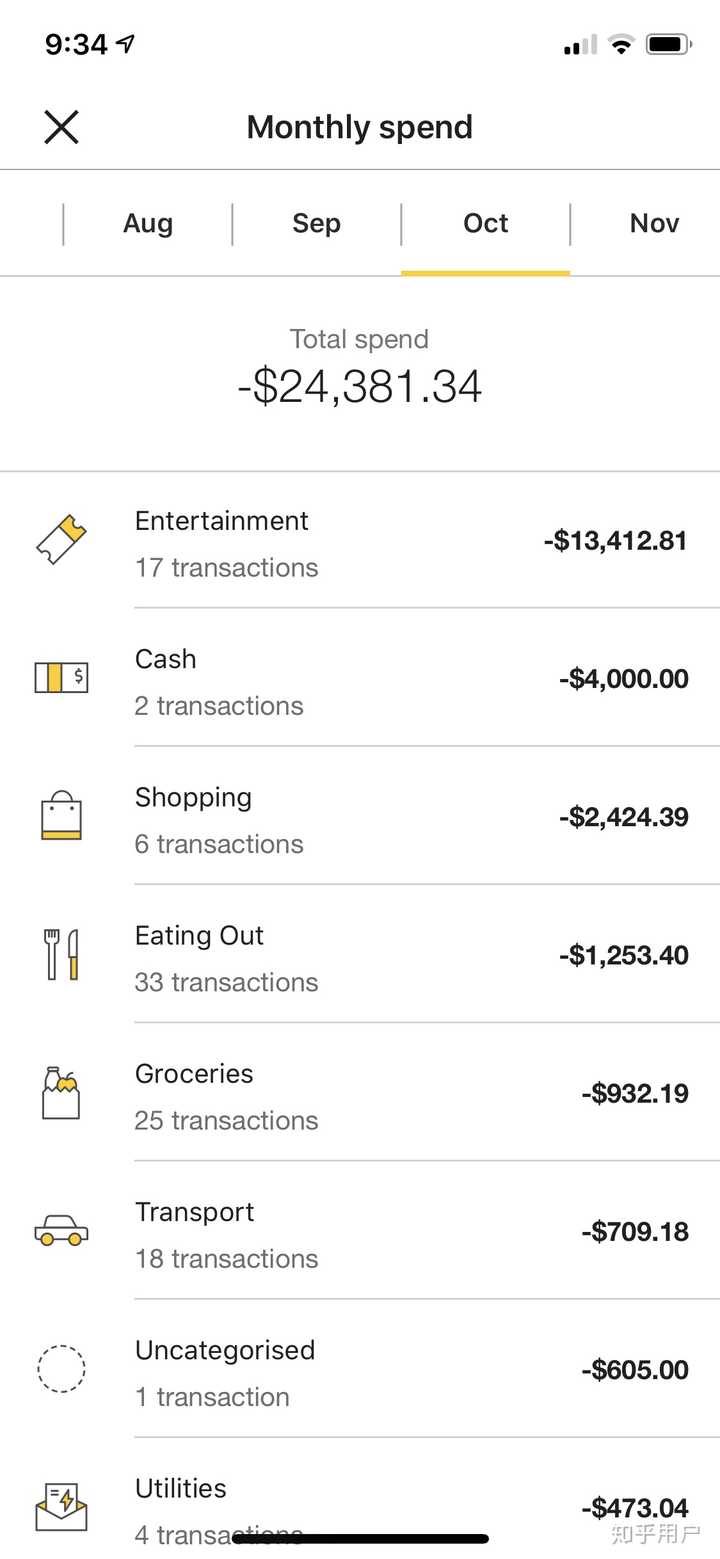Image resolution: width=720 pixels, height=1559 pixels.
Task: Open the Transport category label
Action: coord(195,1212)
